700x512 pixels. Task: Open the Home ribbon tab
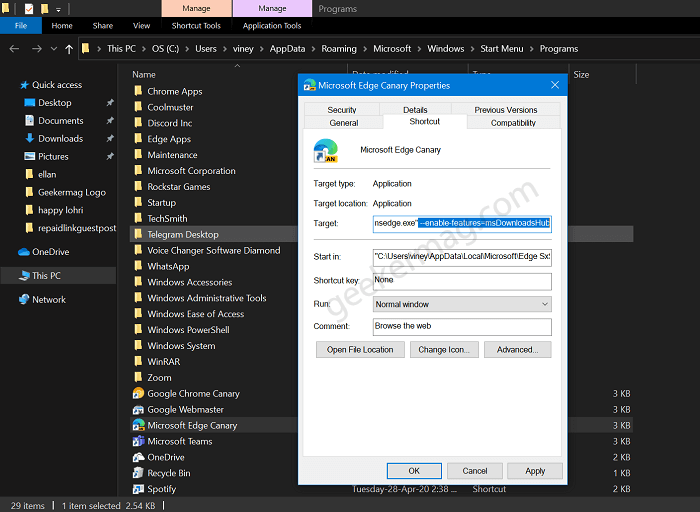tap(62, 25)
